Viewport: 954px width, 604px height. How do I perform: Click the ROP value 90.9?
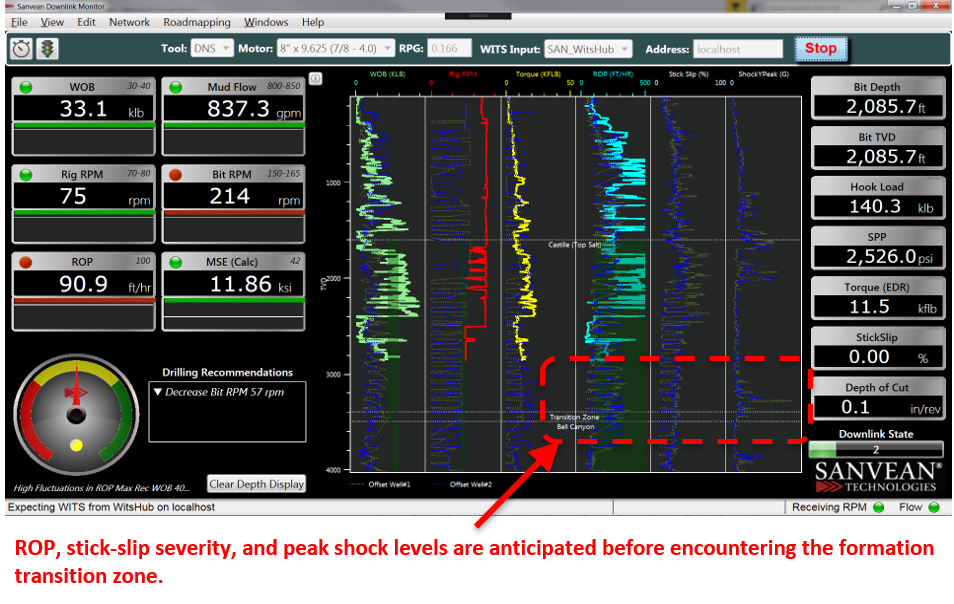click(83, 284)
